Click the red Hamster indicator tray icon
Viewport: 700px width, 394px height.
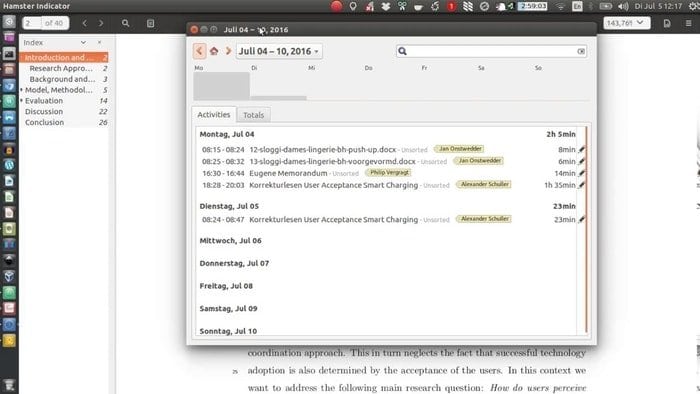pyautogui.click(x=337, y=6)
